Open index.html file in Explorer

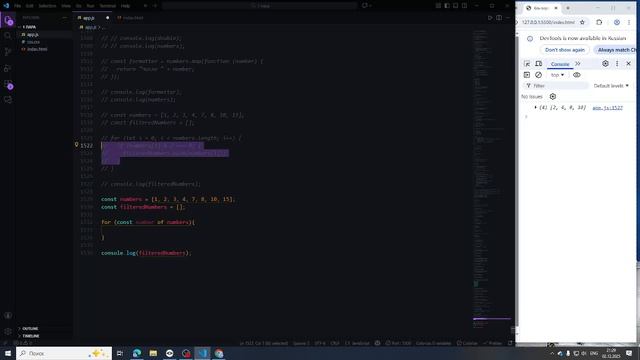(37, 49)
